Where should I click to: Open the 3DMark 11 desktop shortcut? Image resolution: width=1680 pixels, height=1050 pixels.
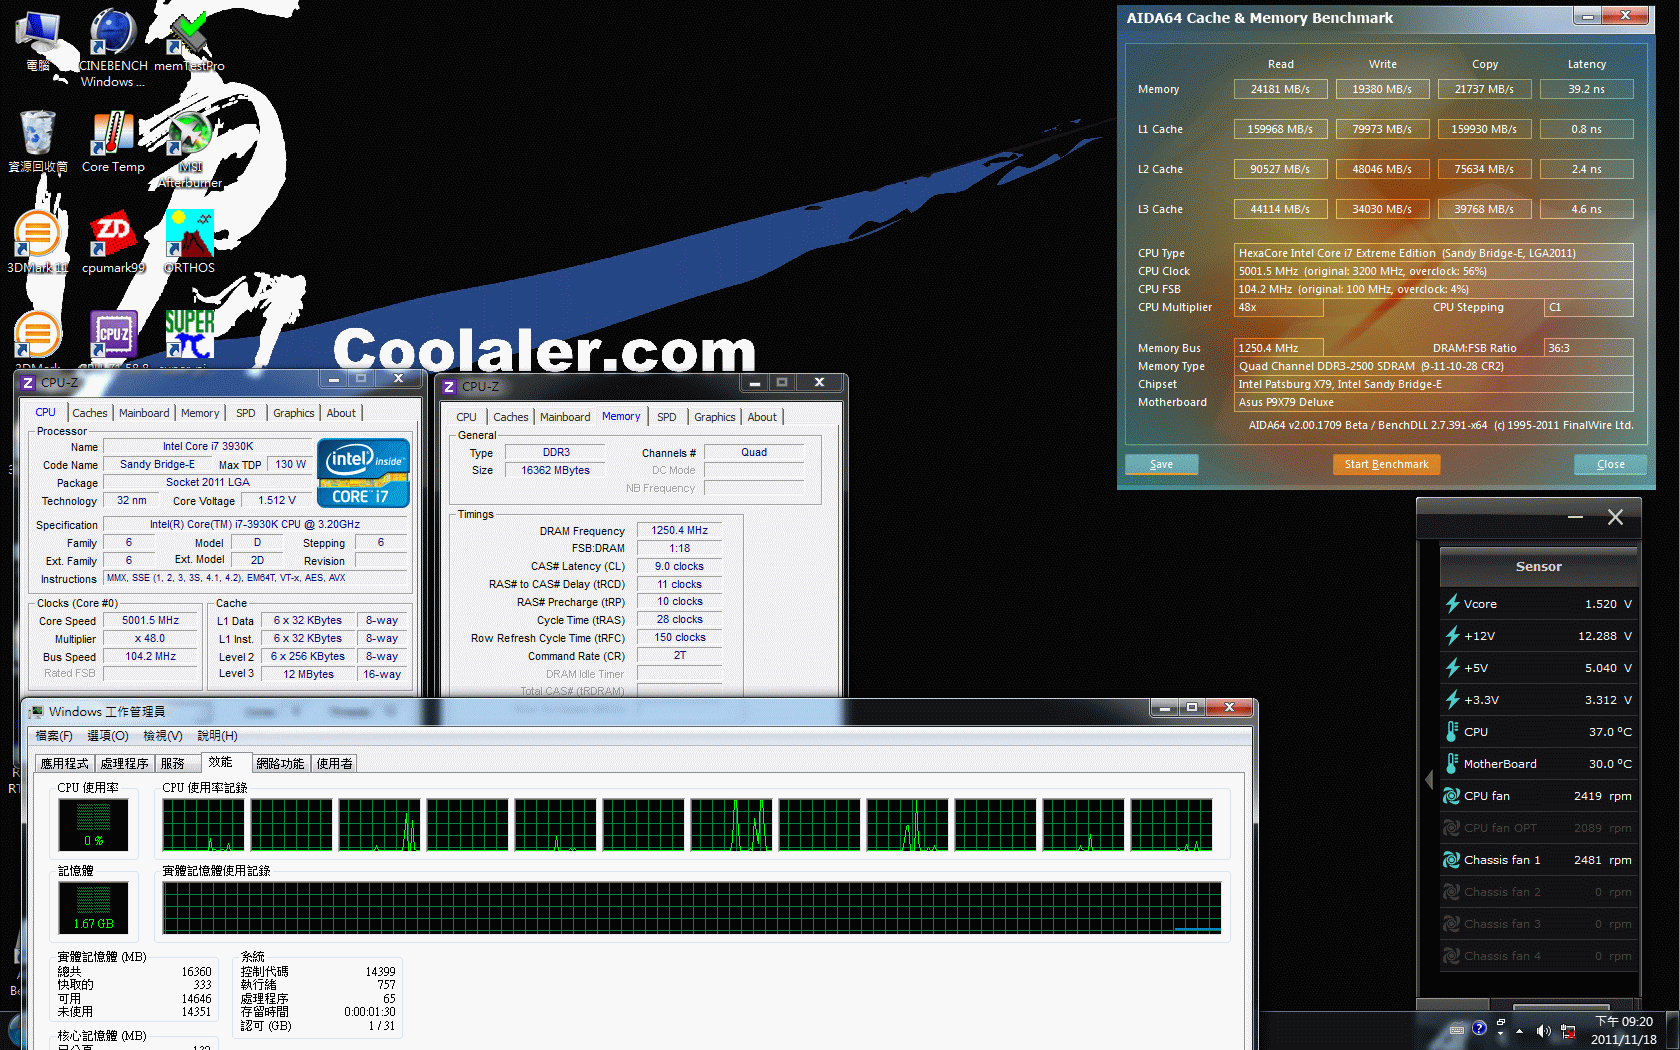(38, 241)
